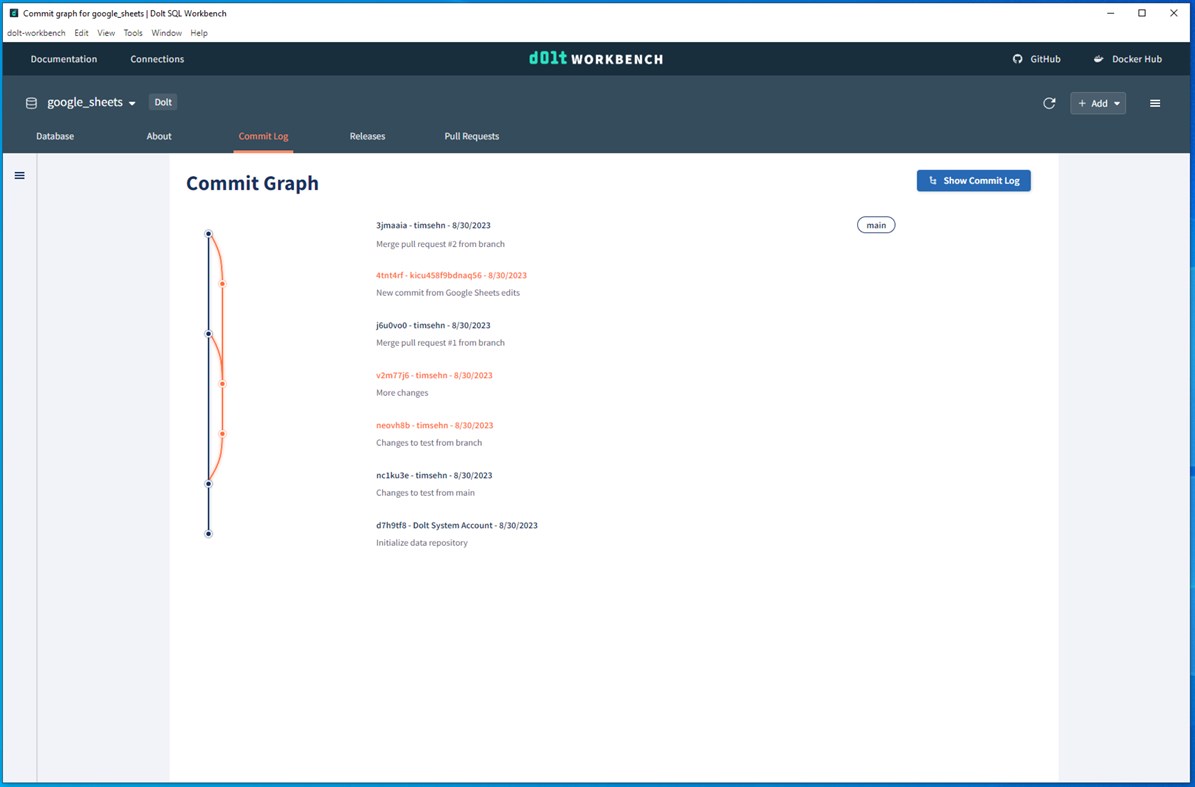Viewport: 1195px width, 787px height.
Task: Click the refresh icon in database header
Action: pyautogui.click(x=1049, y=103)
